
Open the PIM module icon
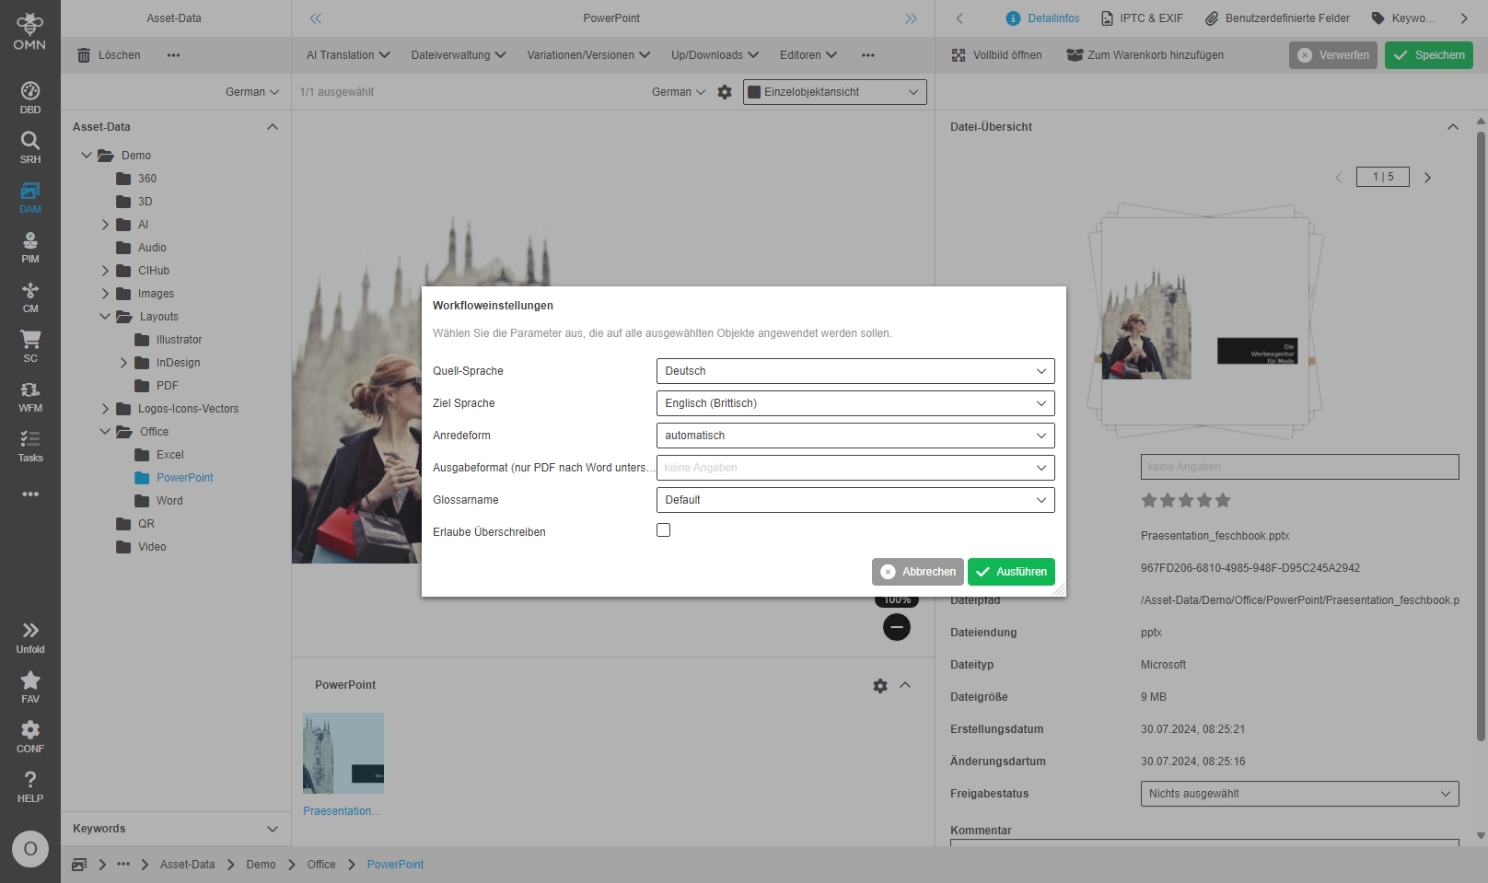click(x=30, y=247)
